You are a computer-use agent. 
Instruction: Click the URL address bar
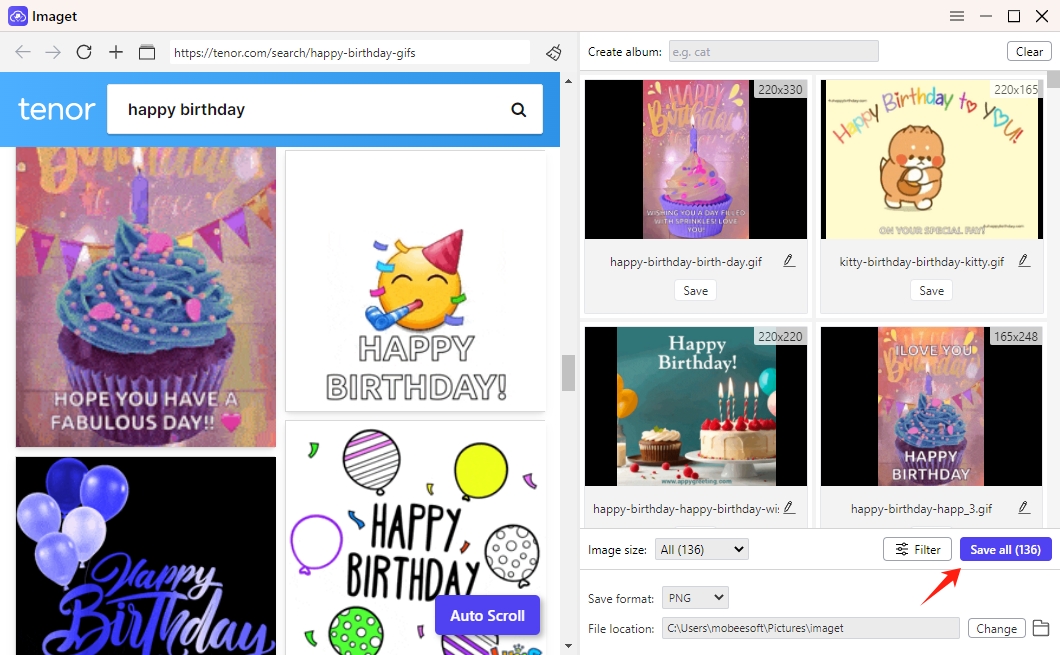[350, 52]
